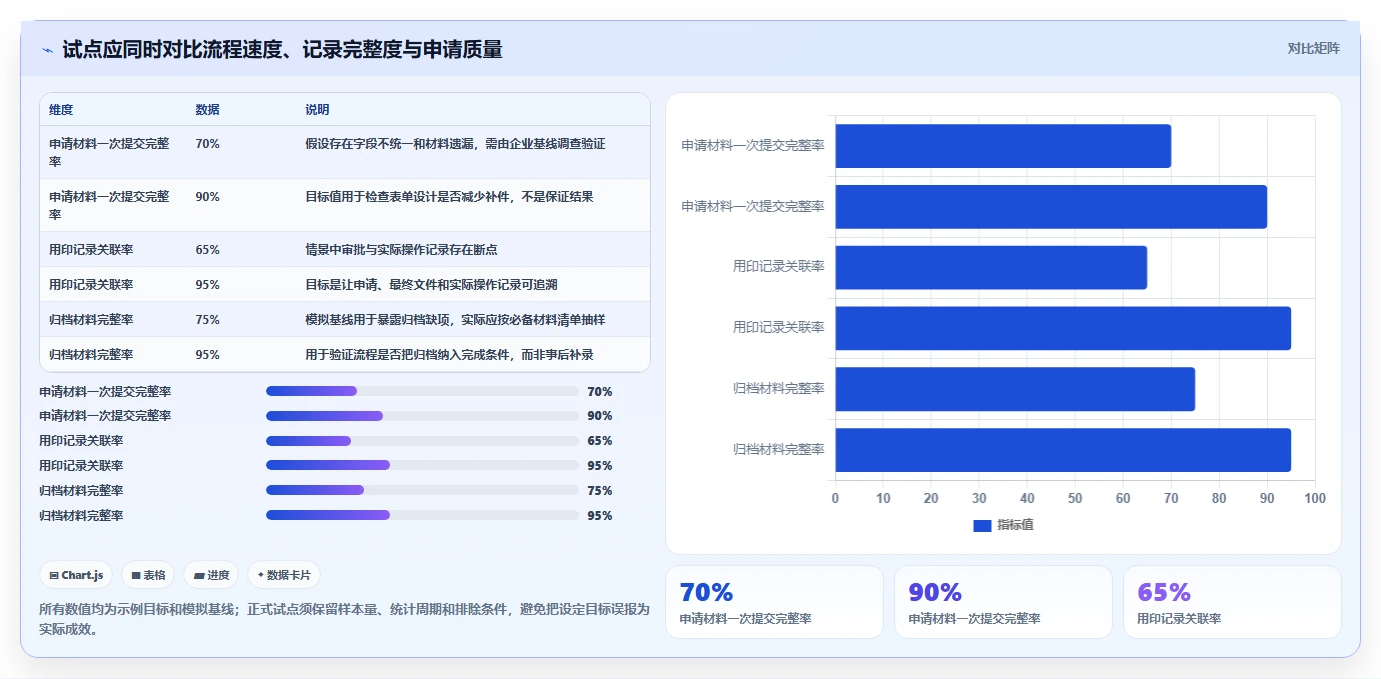Click the 70% value beside the first progress bar
1381x679 pixels.
(x=600, y=392)
